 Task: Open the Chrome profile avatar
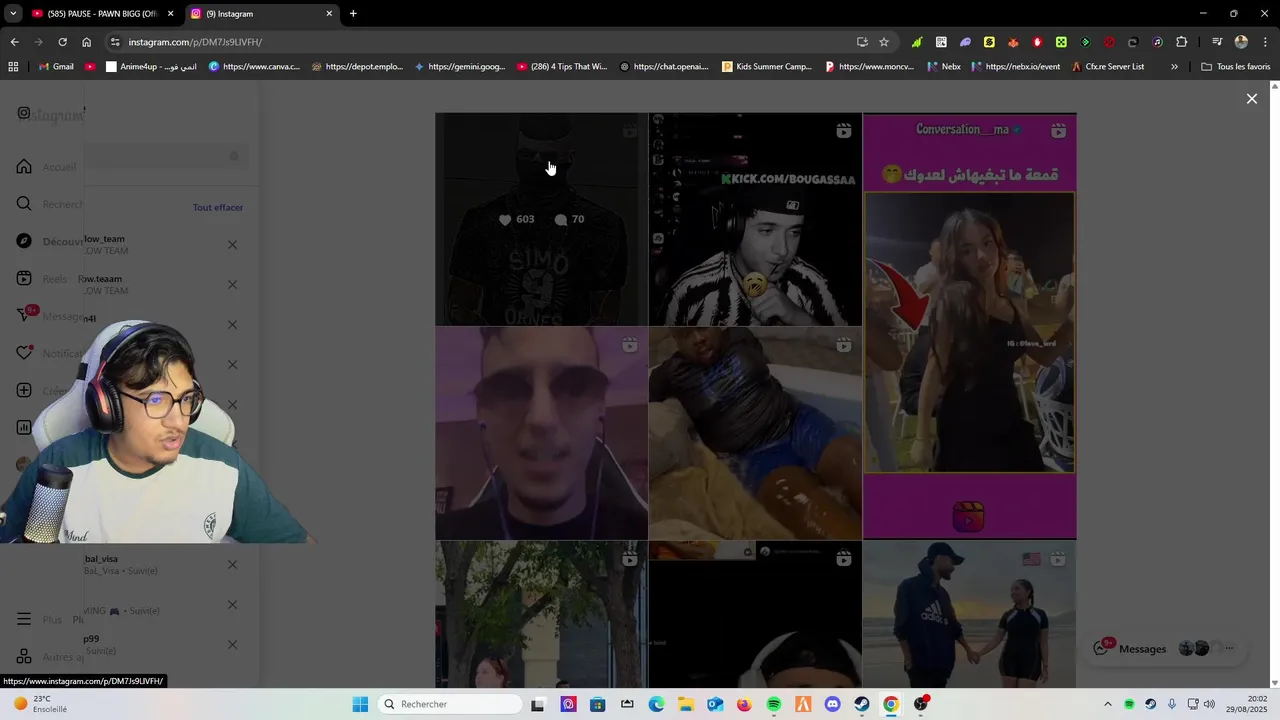pos(1241,42)
